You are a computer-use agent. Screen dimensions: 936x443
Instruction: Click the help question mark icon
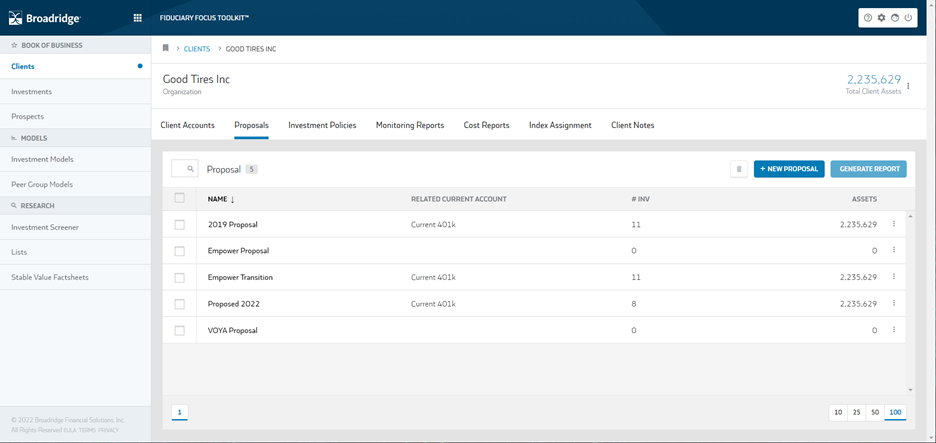pos(868,18)
